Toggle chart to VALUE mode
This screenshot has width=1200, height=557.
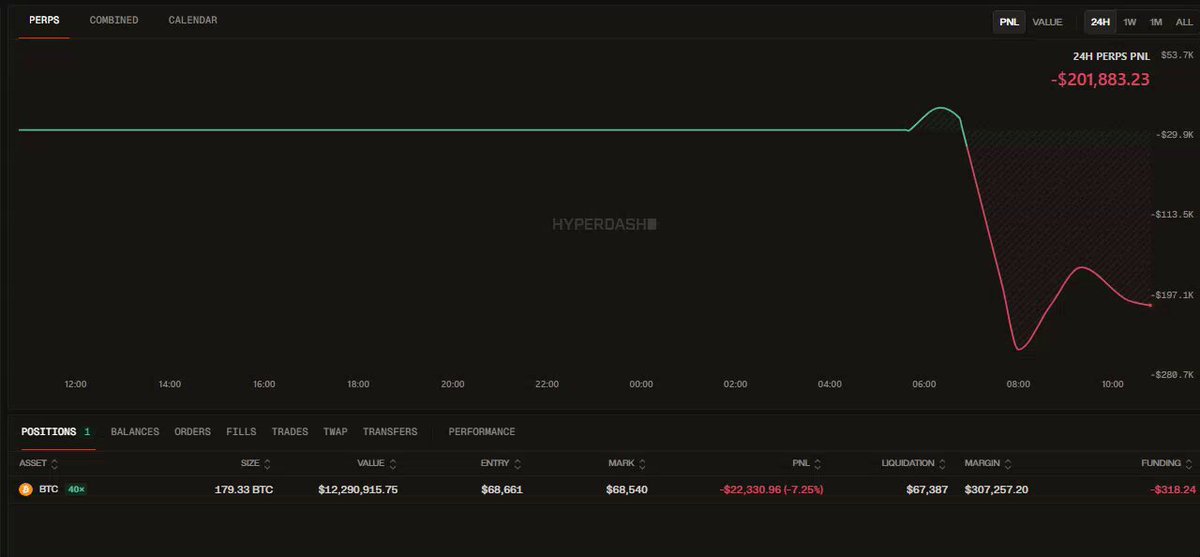[x=1047, y=22]
